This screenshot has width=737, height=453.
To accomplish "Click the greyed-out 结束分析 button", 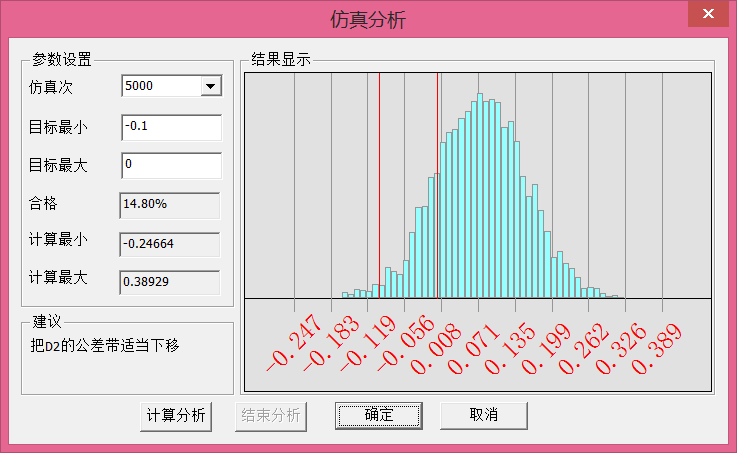I will pyautogui.click(x=268, y=415).
